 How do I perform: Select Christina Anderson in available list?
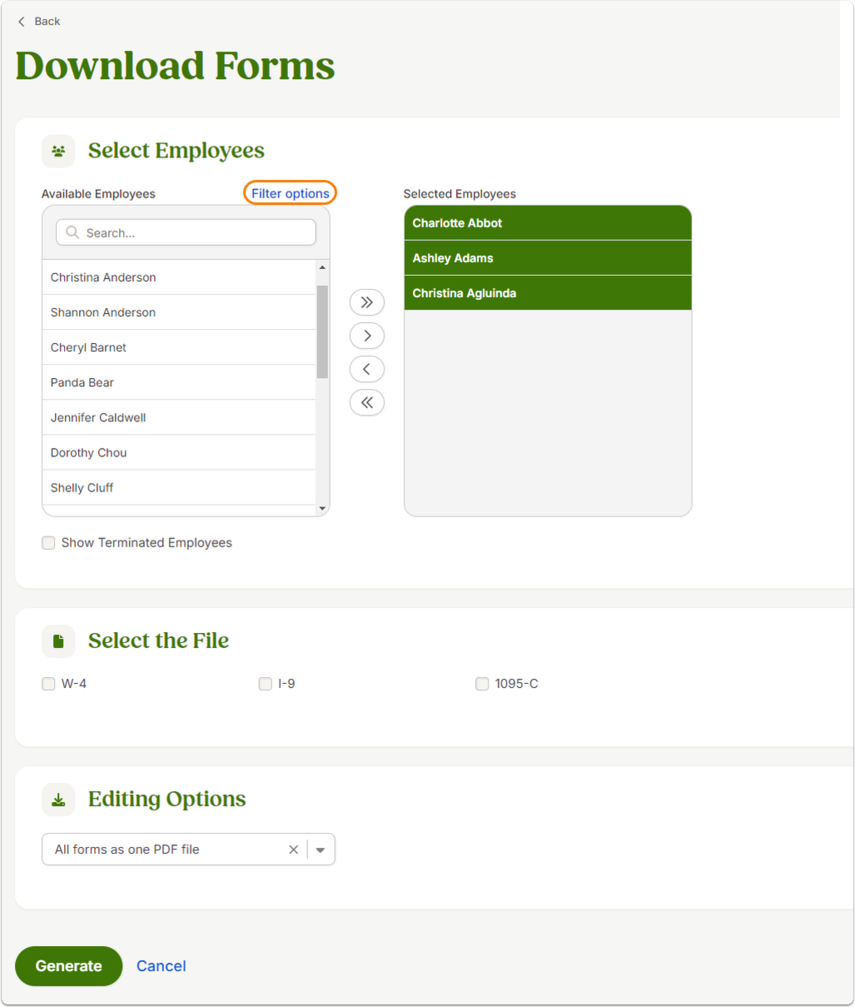coord(179,277)
